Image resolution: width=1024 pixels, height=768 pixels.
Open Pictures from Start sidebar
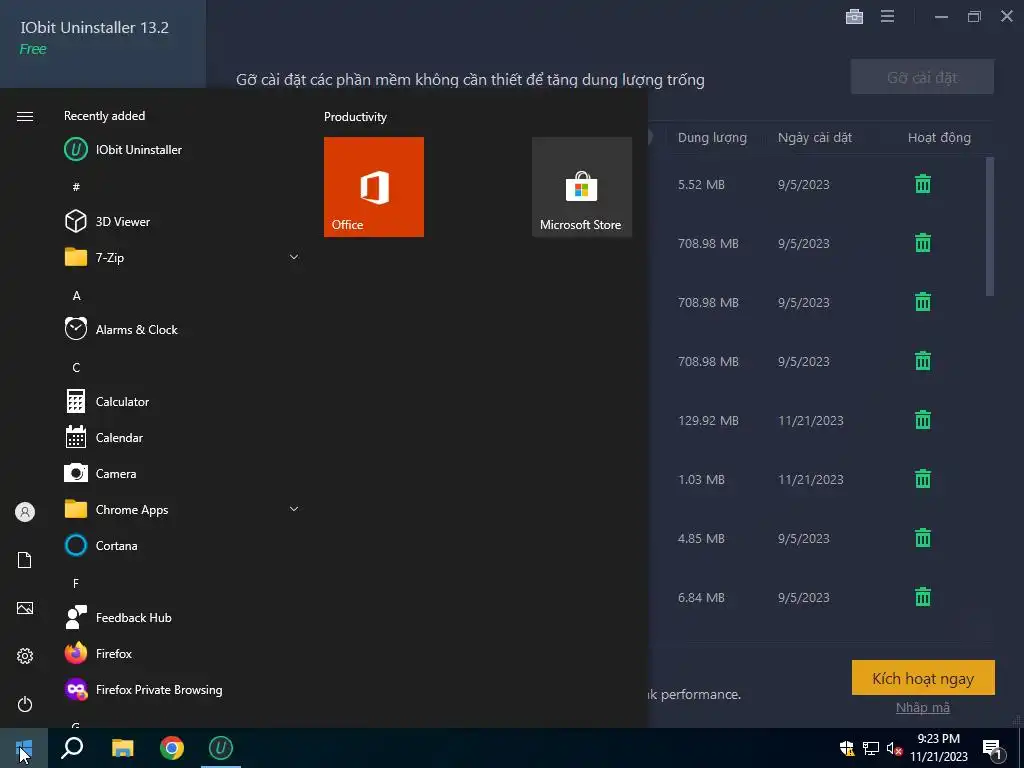pyautogui.click(x=25, y=609)
